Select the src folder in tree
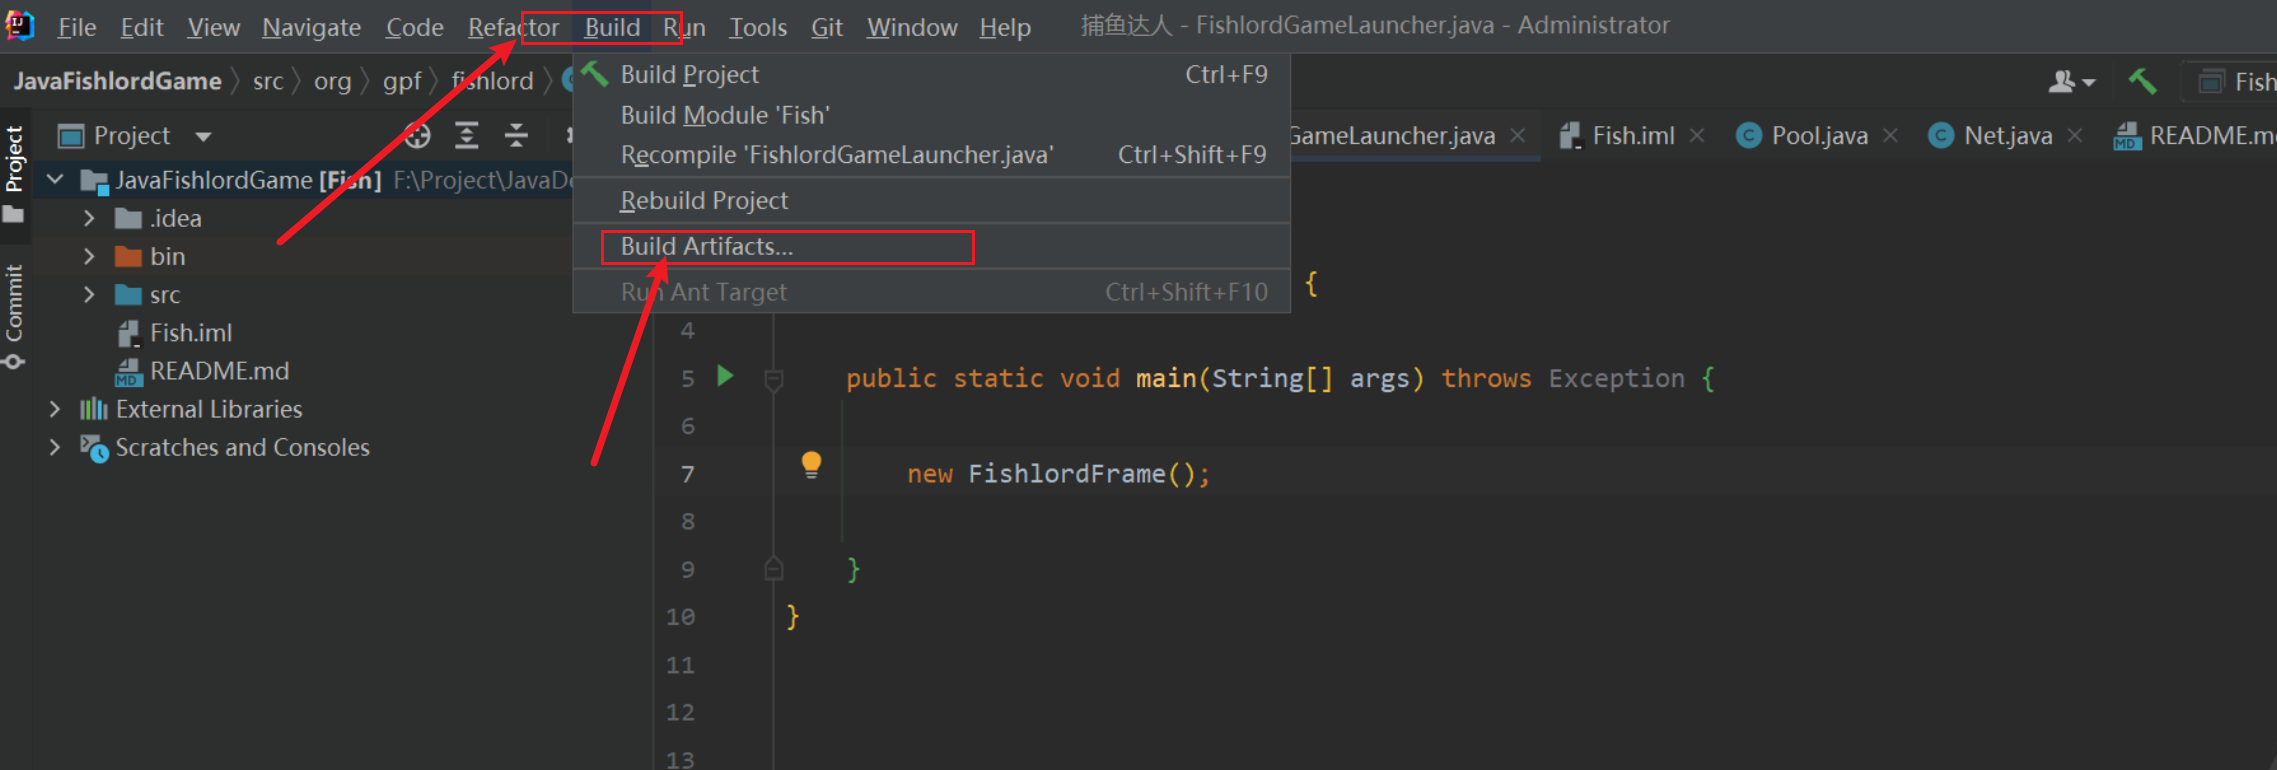This screenshot has width=2277, height=770. pyautogui.click(x=165, y=294)
